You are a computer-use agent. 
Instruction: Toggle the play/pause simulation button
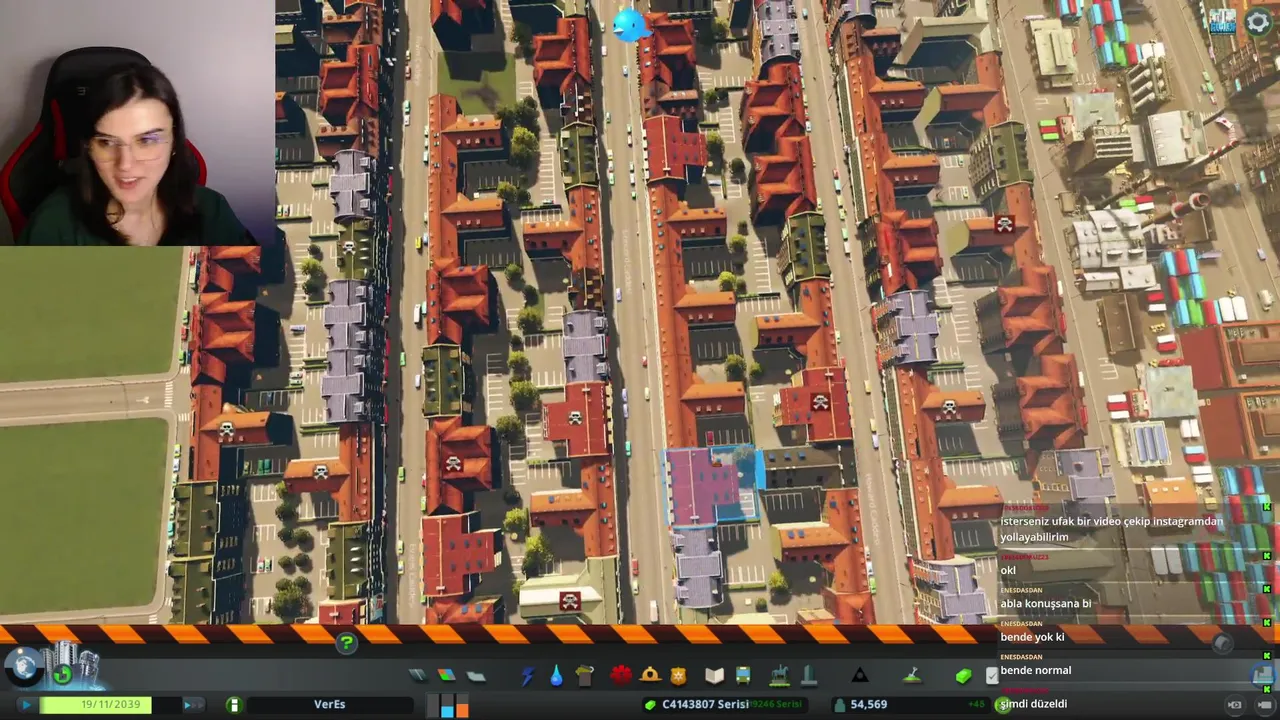tap(24, 704)
